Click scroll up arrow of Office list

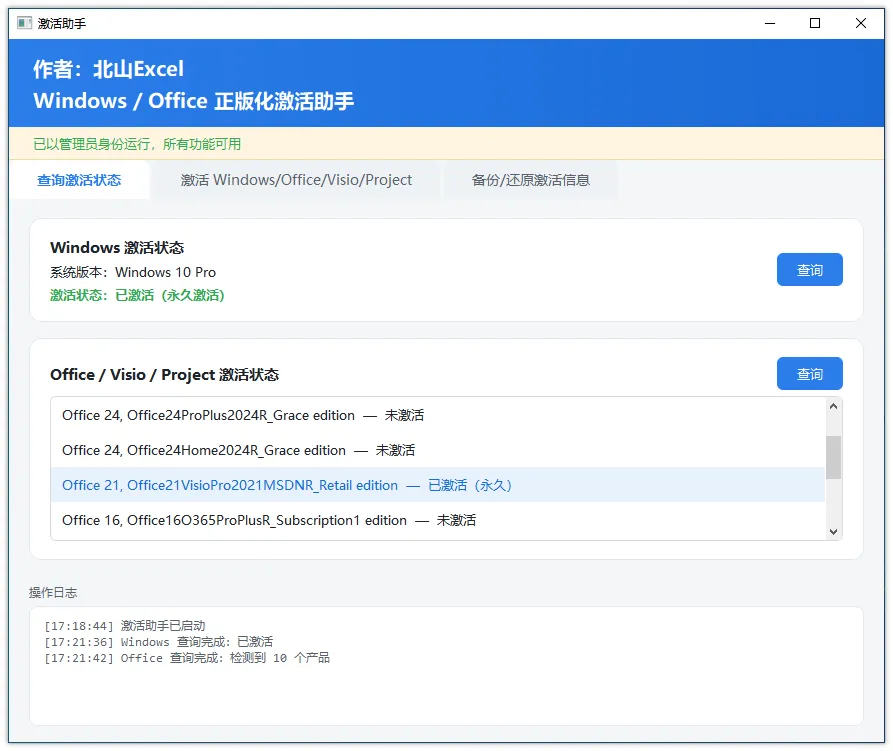(833, 406)
